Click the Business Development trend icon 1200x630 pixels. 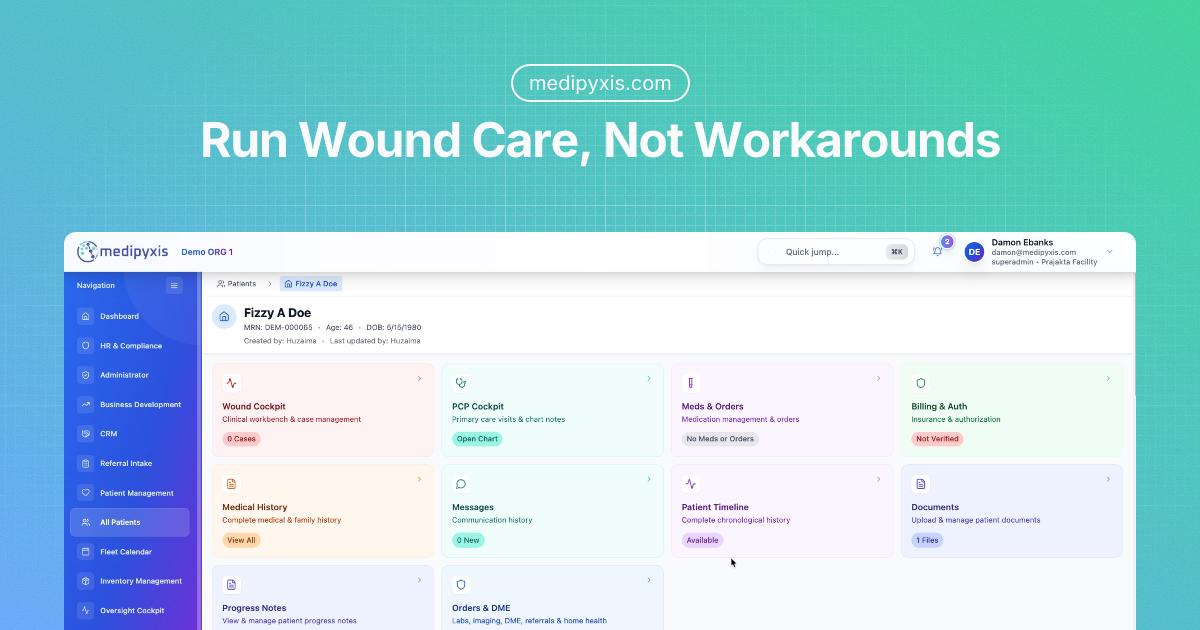(x=86, y=405)
